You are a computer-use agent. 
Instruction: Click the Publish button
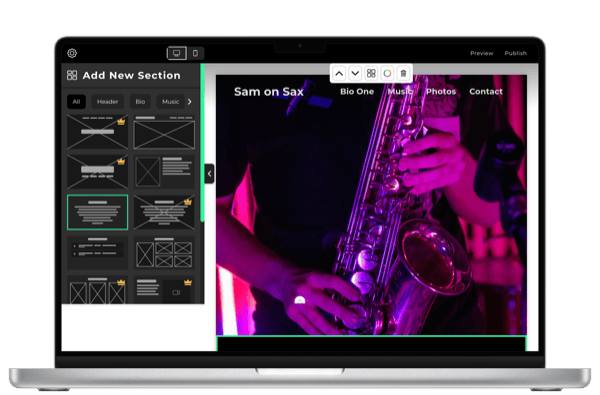click(x=515, y=53)
